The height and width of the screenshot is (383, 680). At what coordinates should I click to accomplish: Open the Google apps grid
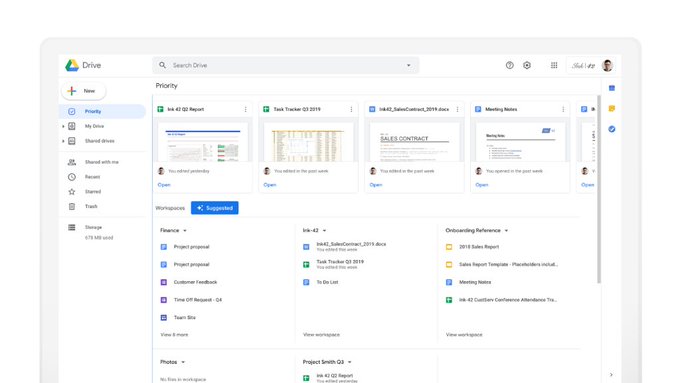click(x=554, y=65)
